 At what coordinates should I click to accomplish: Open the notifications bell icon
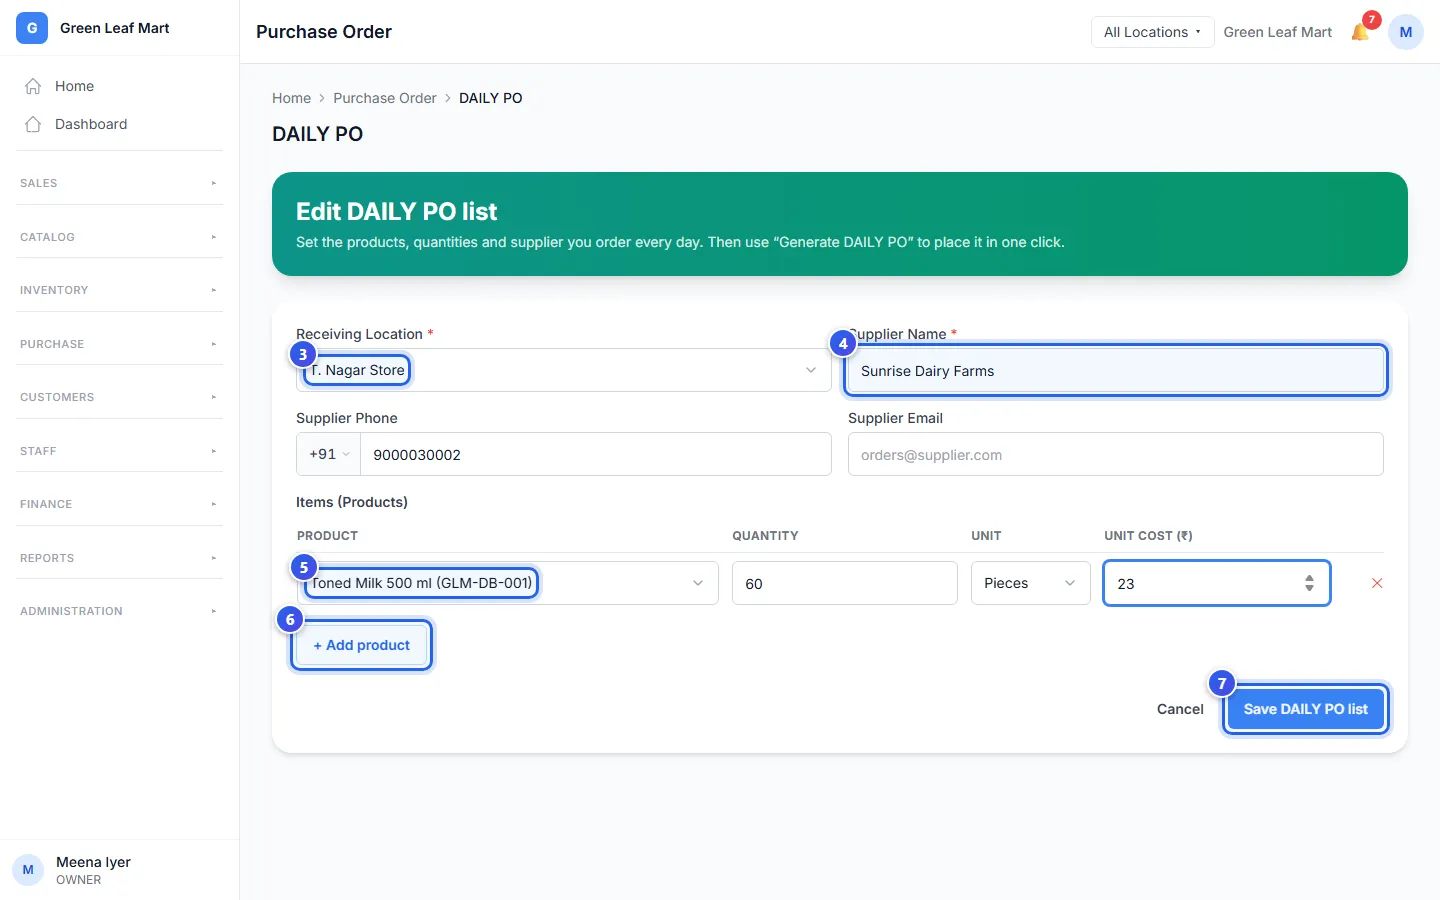click(1360, 32)
